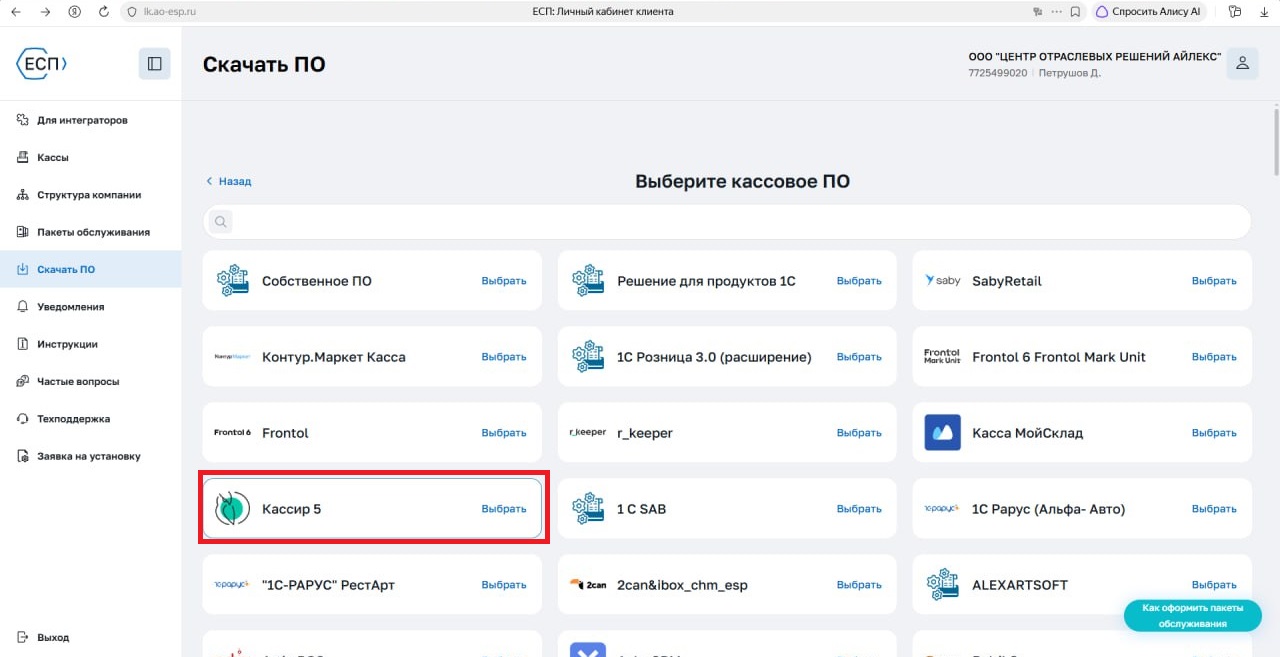Click the browser back arrow
Image resolution: width=1280 pixels, height=657 pixels.
point(15,12)
